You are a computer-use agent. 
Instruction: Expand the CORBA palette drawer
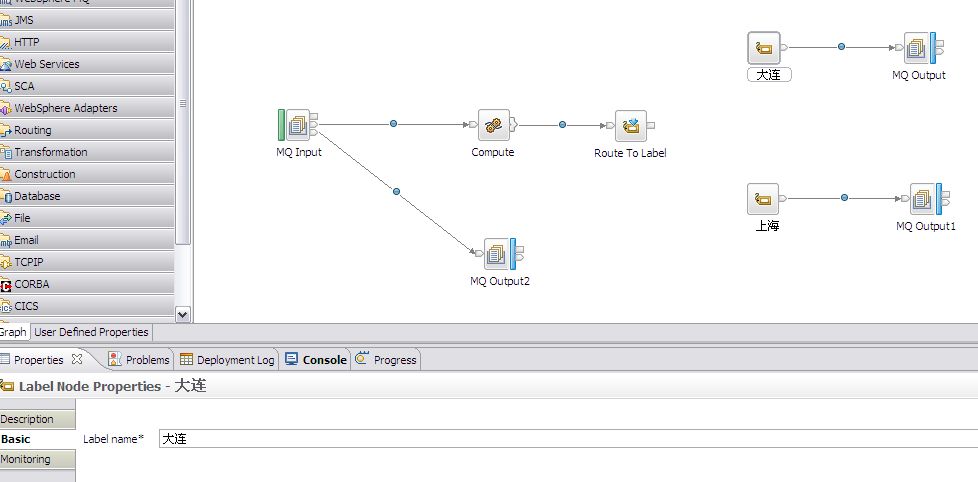click(87, 284)
